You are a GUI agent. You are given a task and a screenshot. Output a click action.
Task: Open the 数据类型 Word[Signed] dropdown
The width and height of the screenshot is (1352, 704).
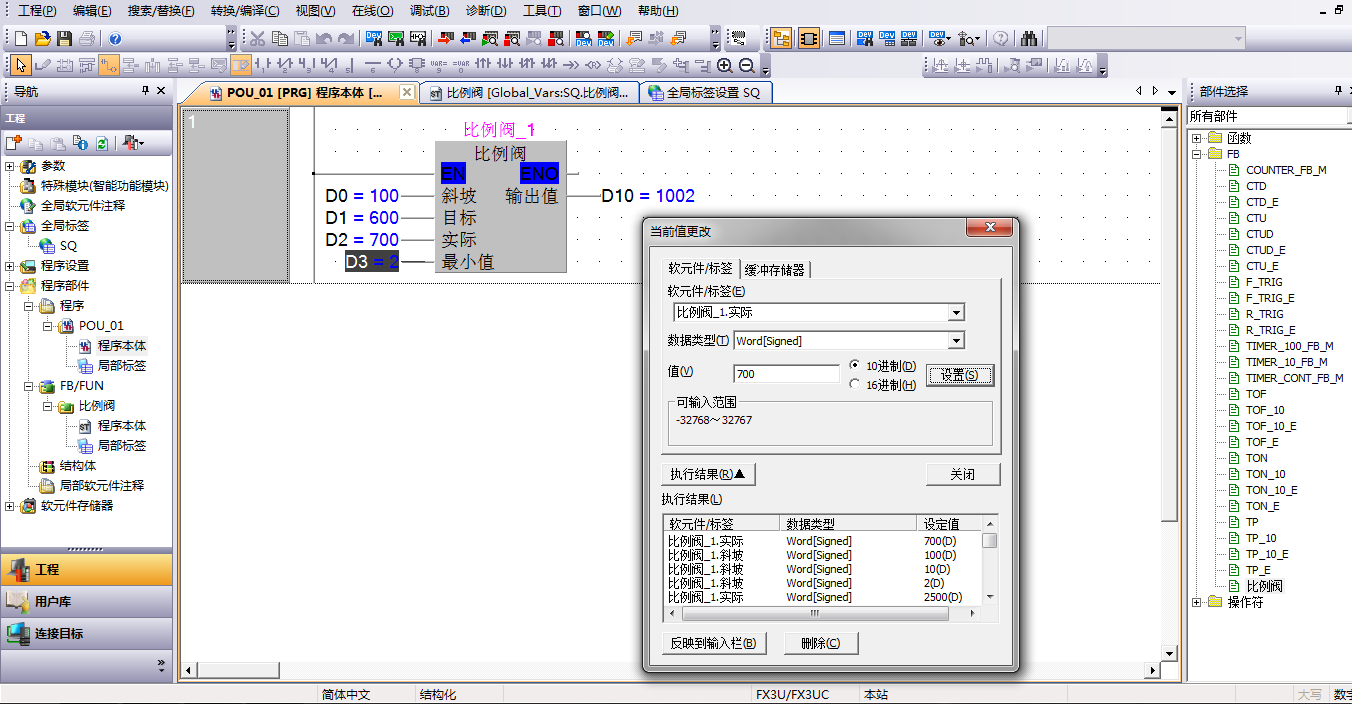point(956,341)
